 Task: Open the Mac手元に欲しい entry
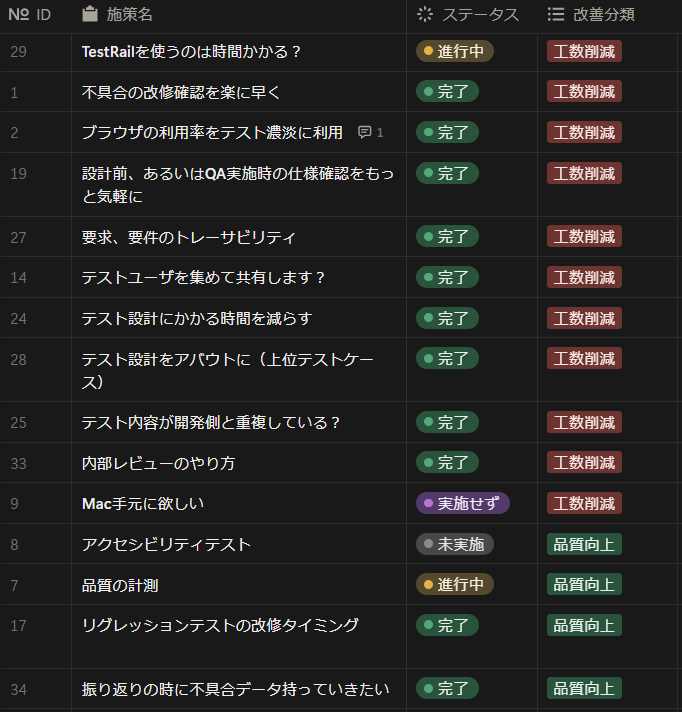143,504
